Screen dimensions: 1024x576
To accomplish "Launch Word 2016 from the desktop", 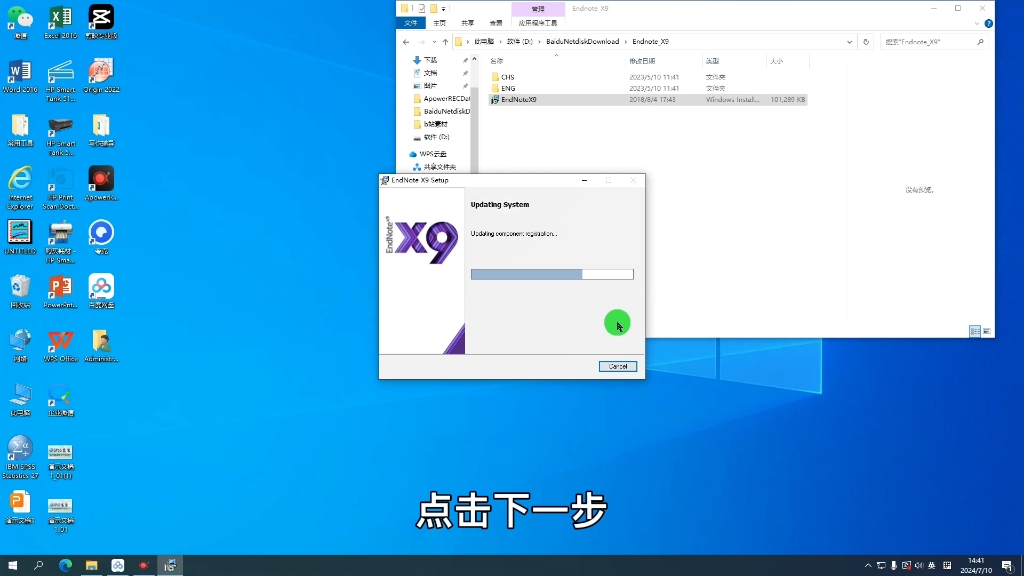I will click(x=20, y=76).
